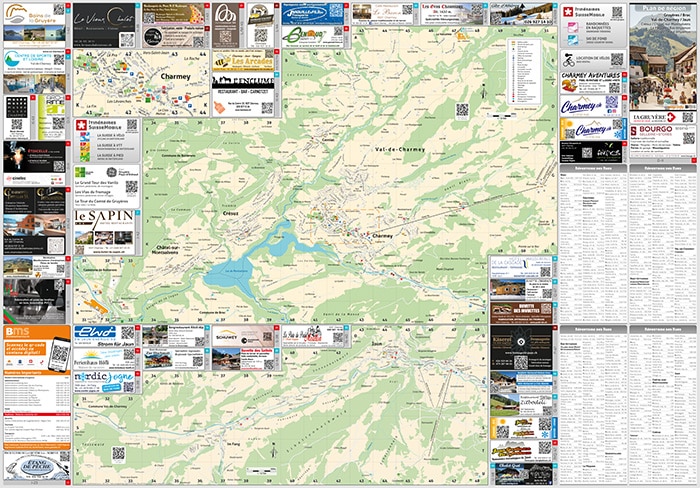Click the Im Fang place label
The height and width of the screenshot is (488, 700).
pos(233,444)
